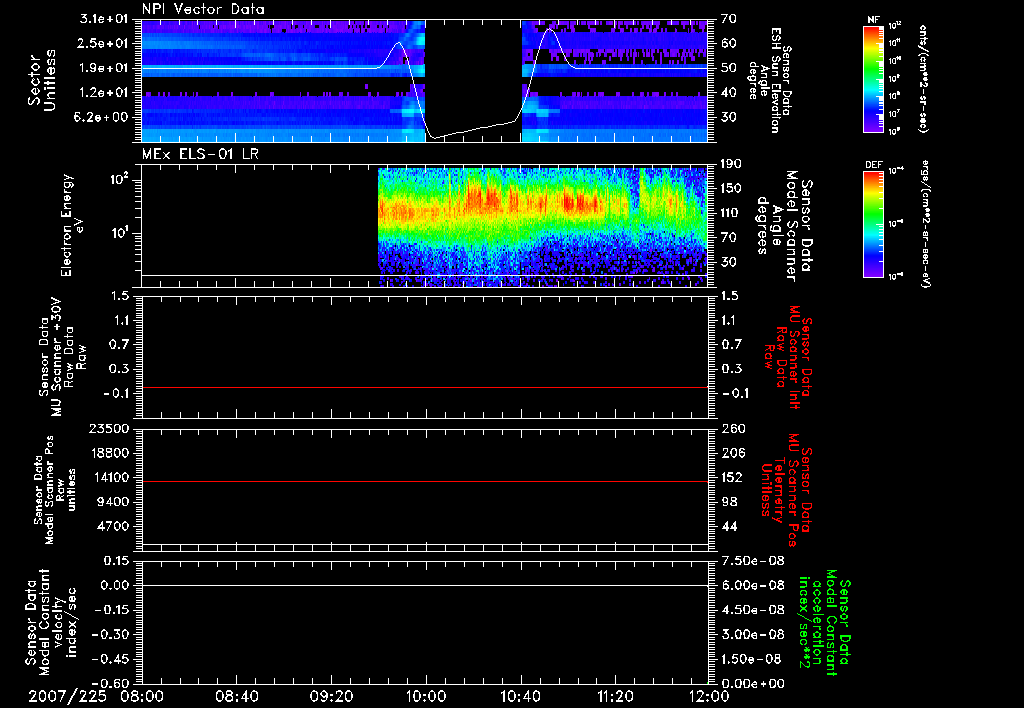The width and height of the screenshot is (1024, 708).
Task: Click the '110' scanner angle tick label
Action: pos(731,213)
